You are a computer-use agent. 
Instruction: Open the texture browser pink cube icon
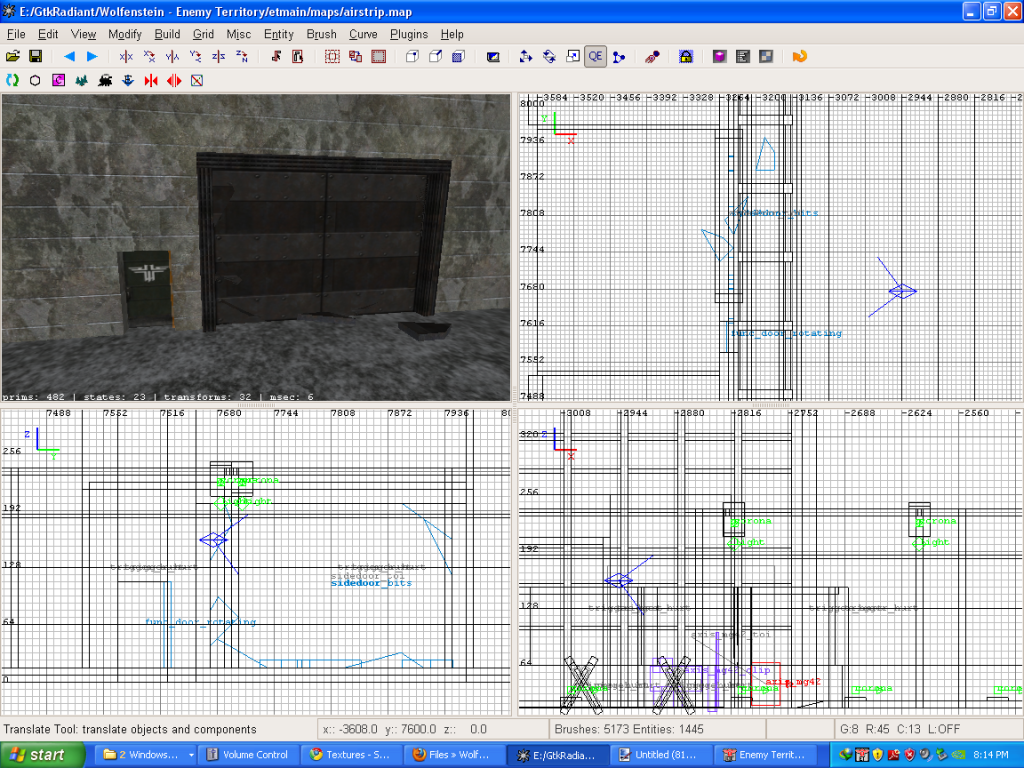pyautogui.click(x=719, y=57)
